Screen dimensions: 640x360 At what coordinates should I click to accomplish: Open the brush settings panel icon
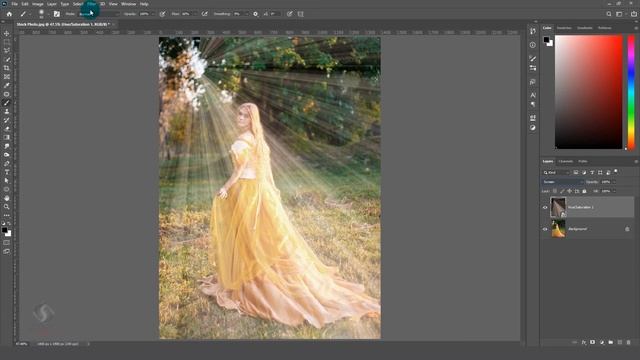(x=57, y=14)
